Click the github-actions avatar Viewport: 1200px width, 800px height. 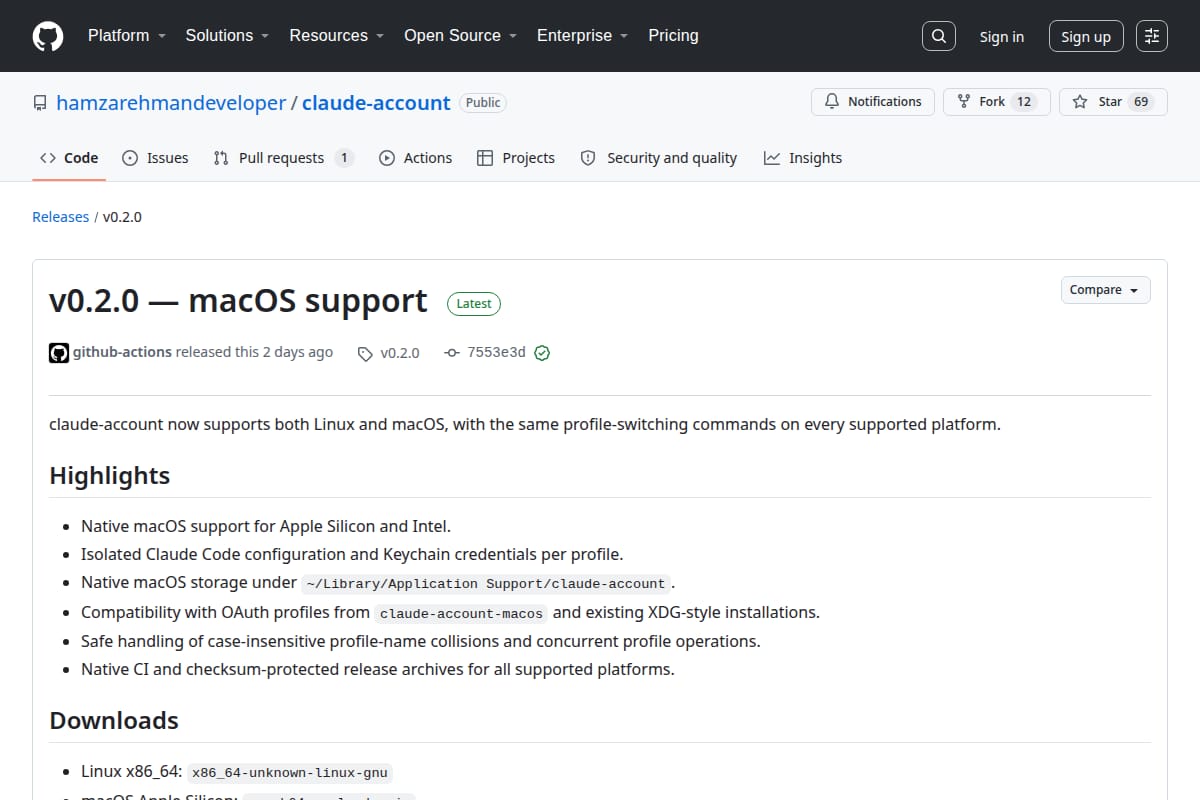(x=59, y=352)
